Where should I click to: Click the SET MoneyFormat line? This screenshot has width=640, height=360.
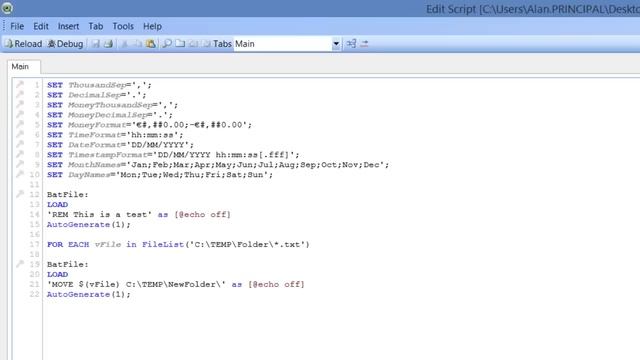coord(149,125)
